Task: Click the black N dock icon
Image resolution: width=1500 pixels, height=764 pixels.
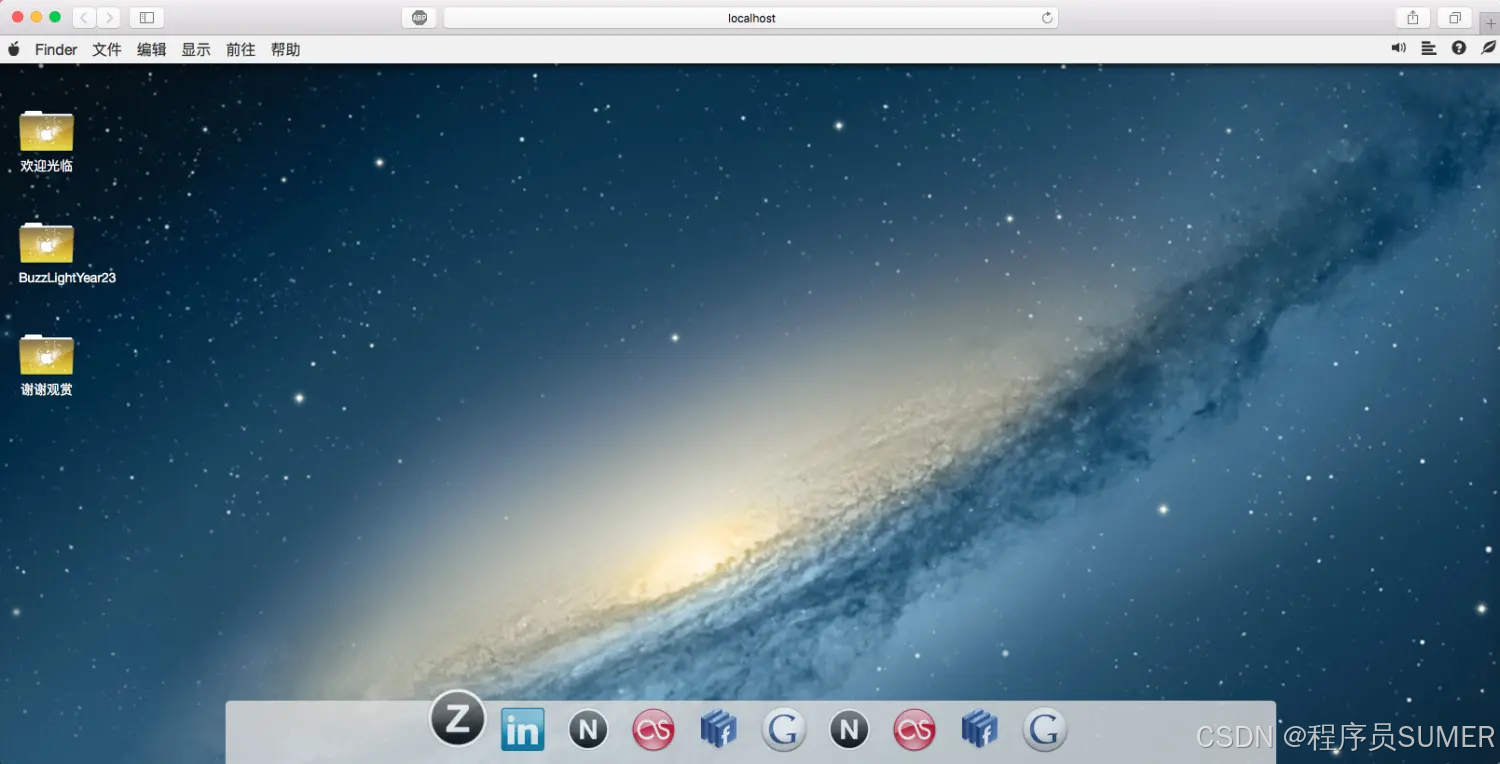Action: tap(587, 729)
